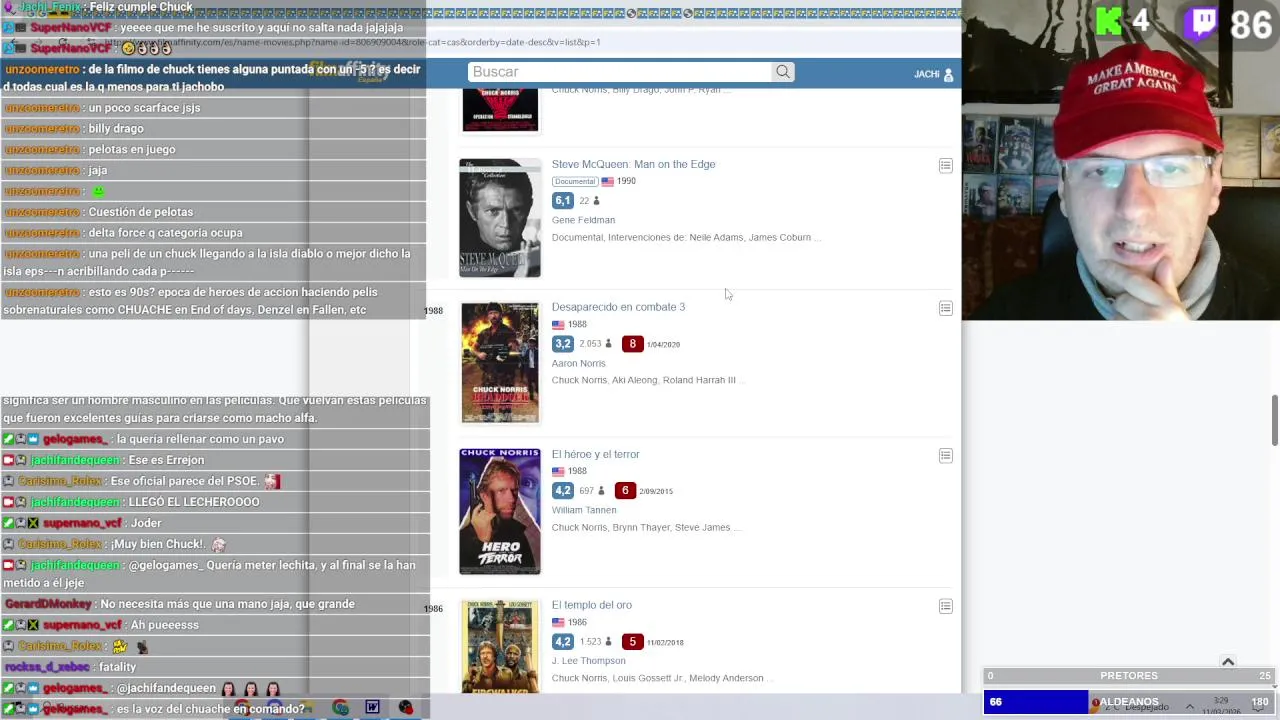The width and height of the screenshot is (1280, 720).
Task: Open director Gene Feldman link
Action: (583, 220)
